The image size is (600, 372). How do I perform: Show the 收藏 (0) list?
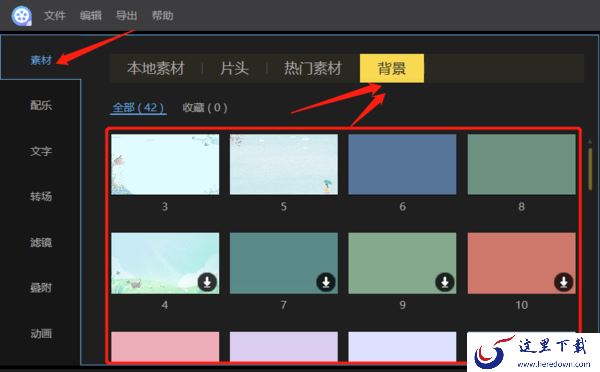point(205,108)
